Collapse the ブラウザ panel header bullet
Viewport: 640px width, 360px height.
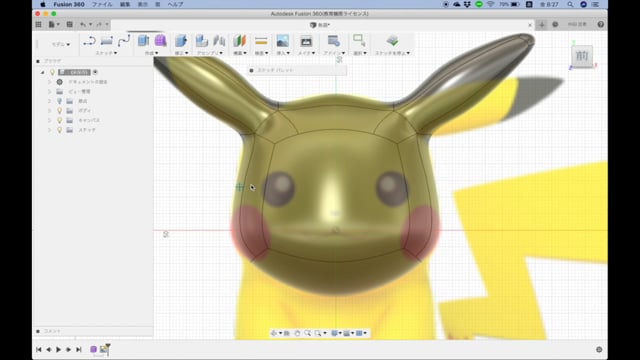coord(38,61)
